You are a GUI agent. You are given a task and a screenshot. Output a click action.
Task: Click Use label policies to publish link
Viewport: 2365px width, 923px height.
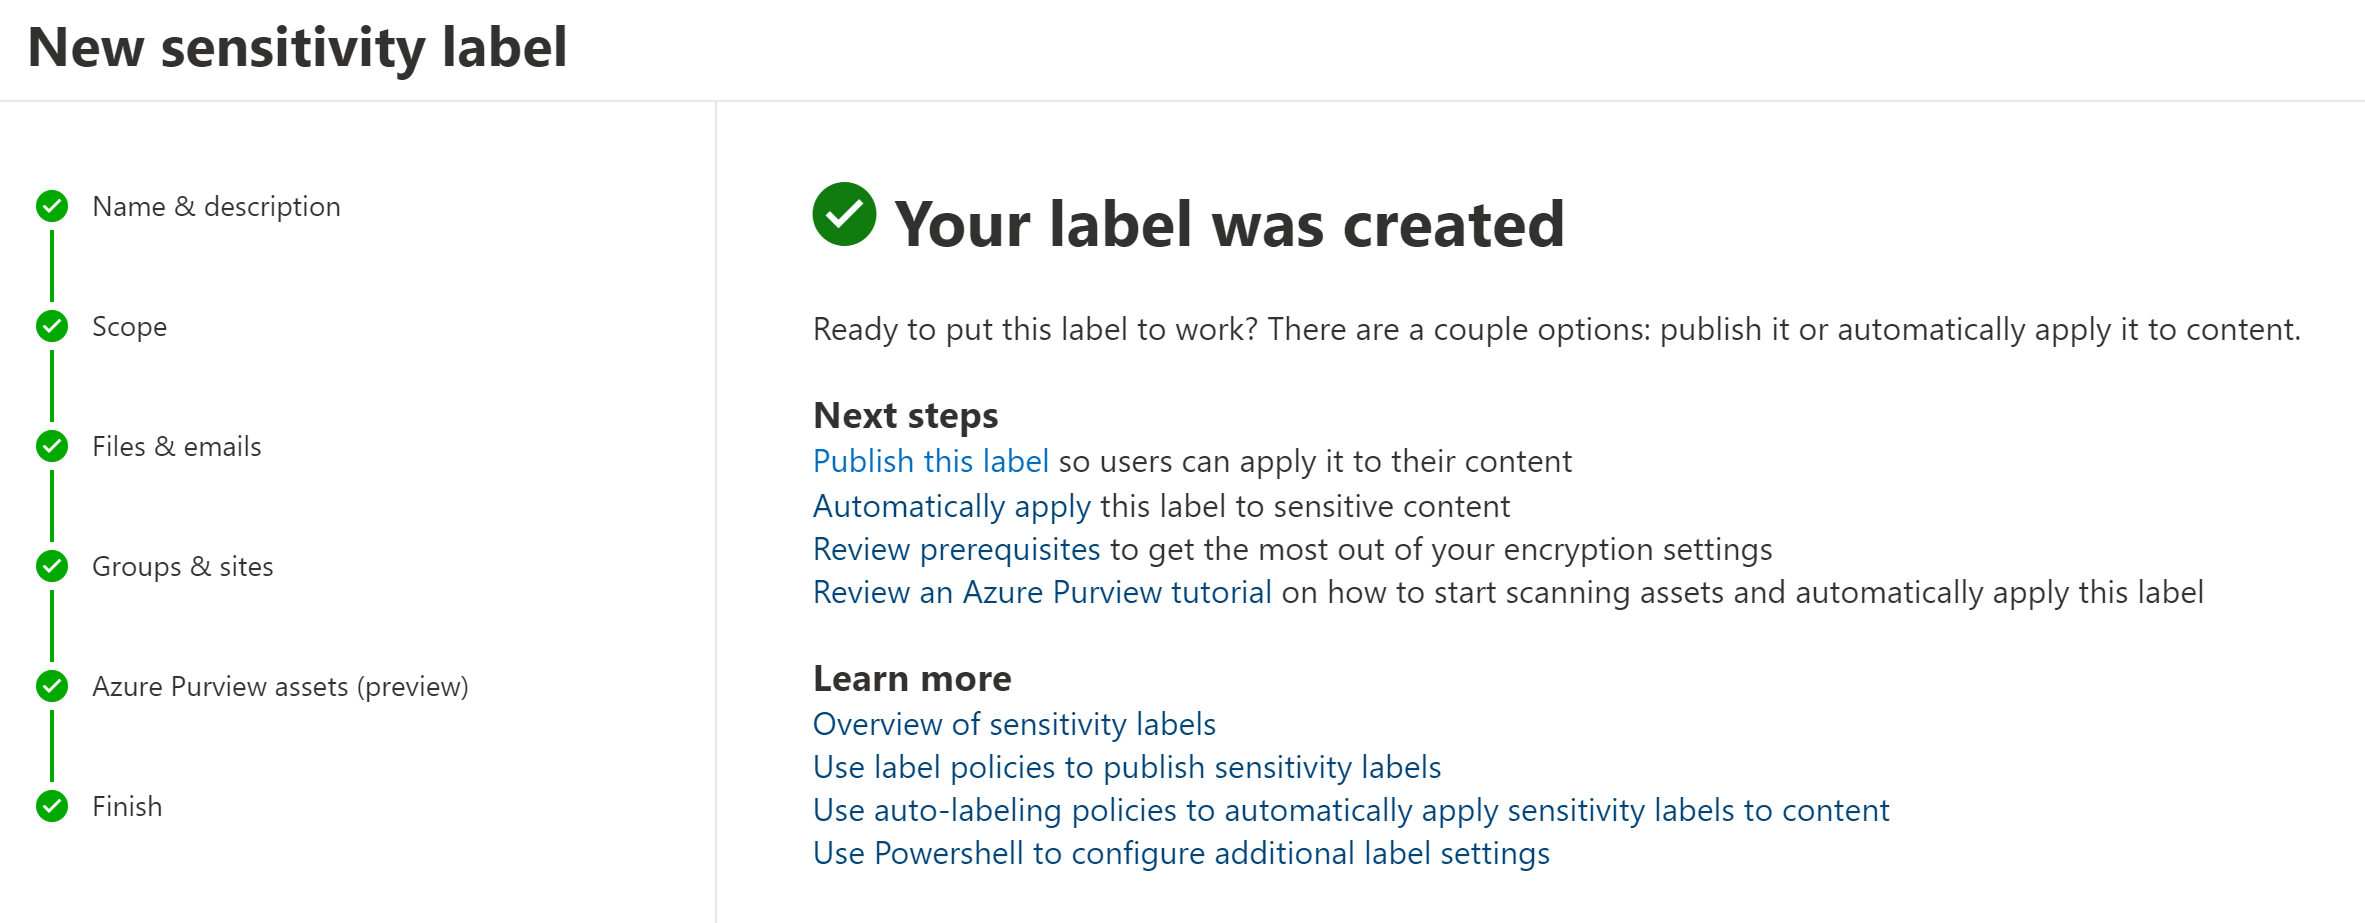coord(1127,767)
